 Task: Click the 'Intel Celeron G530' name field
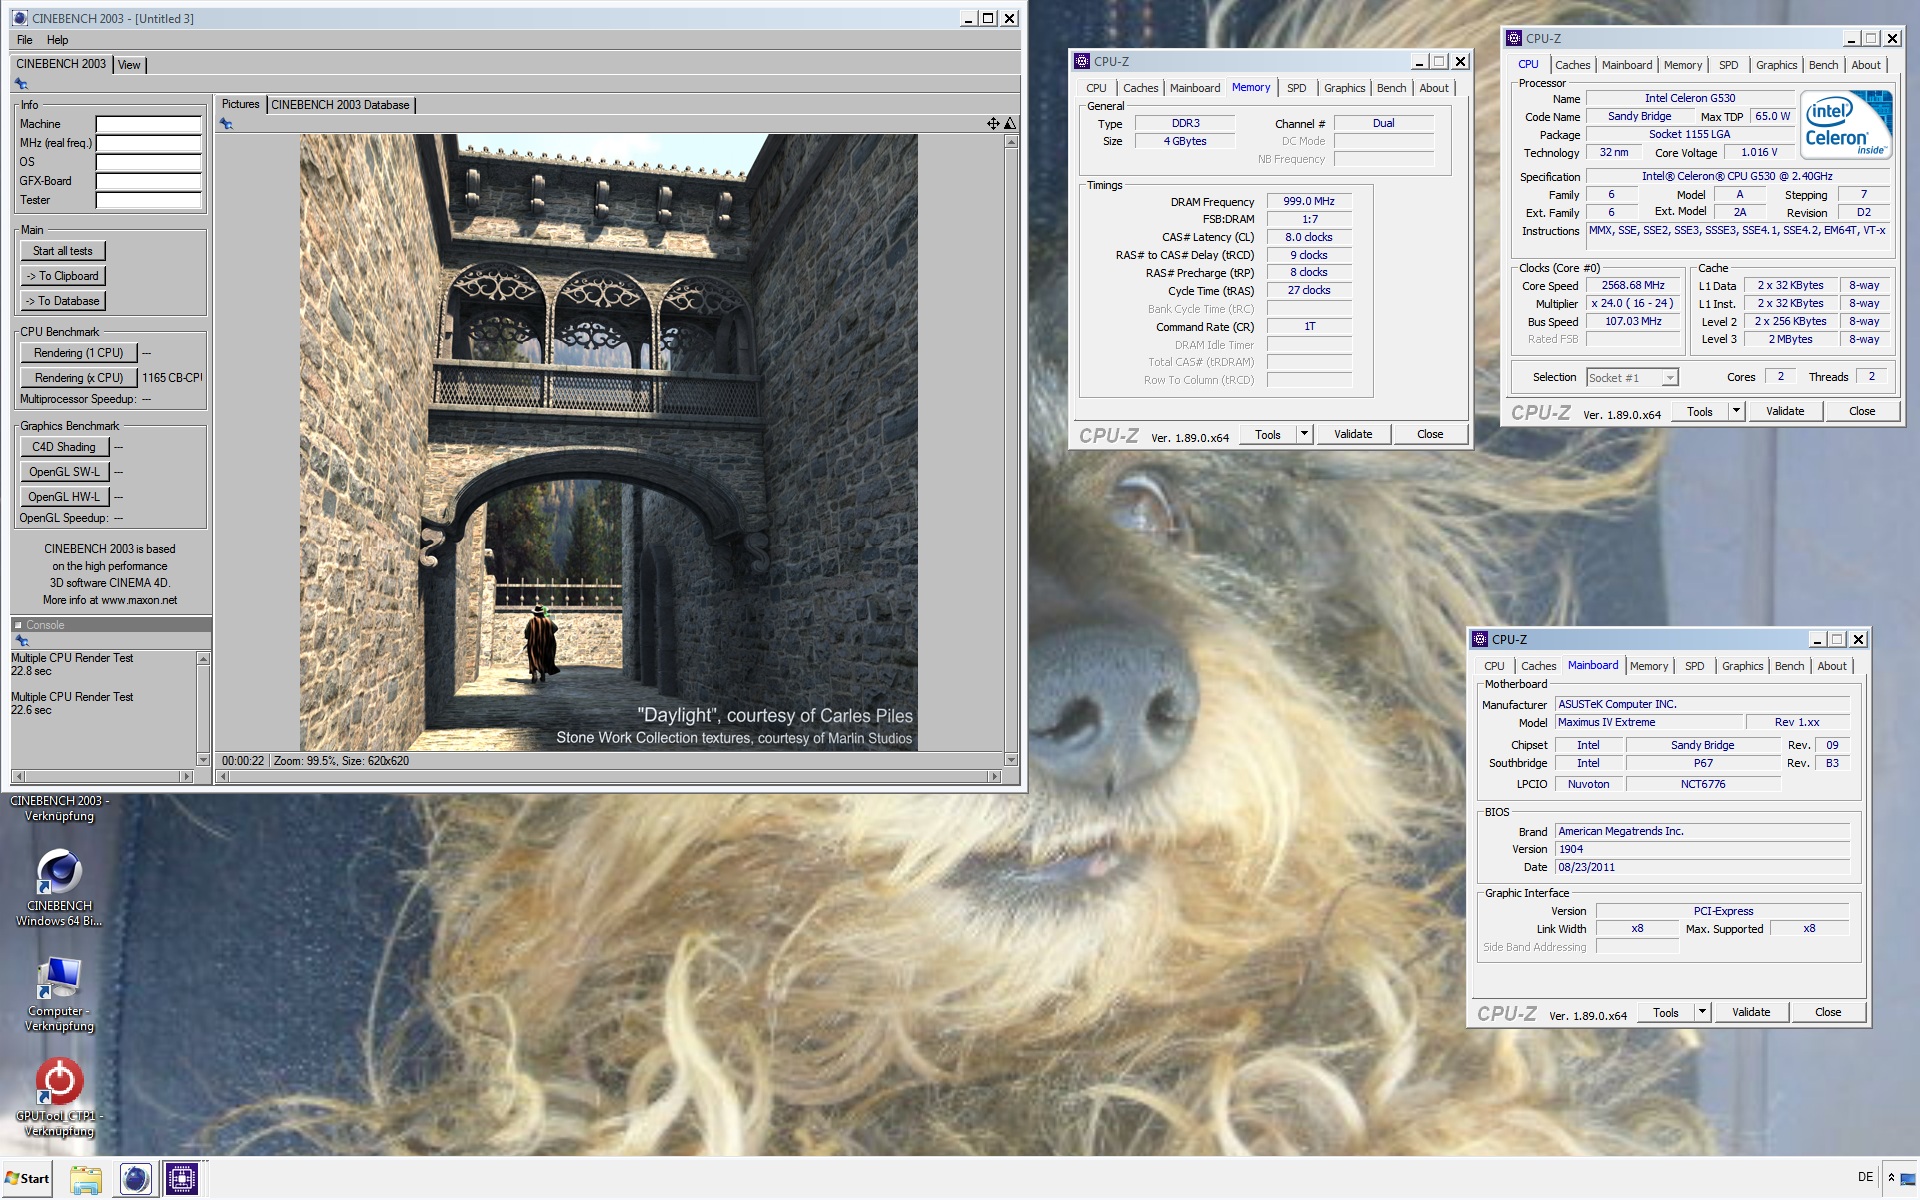[1690, 98]
